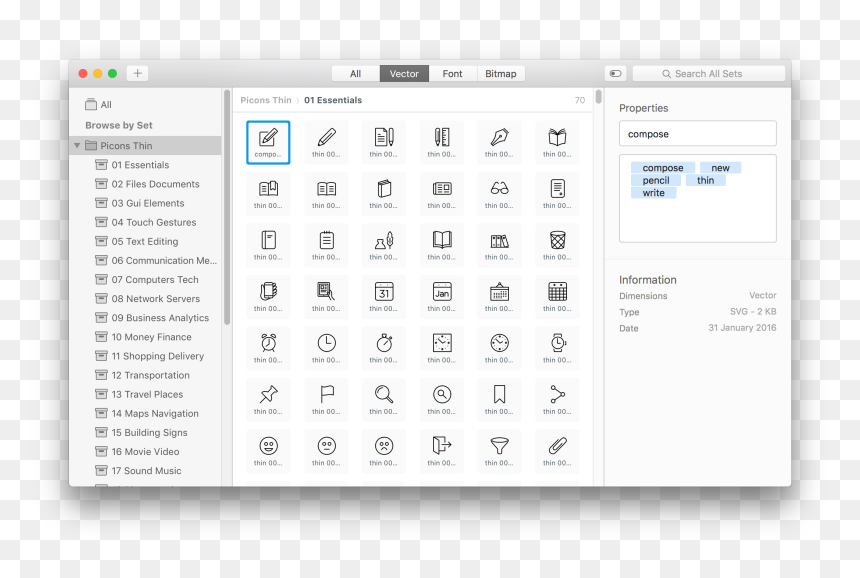860x578 pixels.
Task: Select the 'write' tag
Action: point(654,193)
